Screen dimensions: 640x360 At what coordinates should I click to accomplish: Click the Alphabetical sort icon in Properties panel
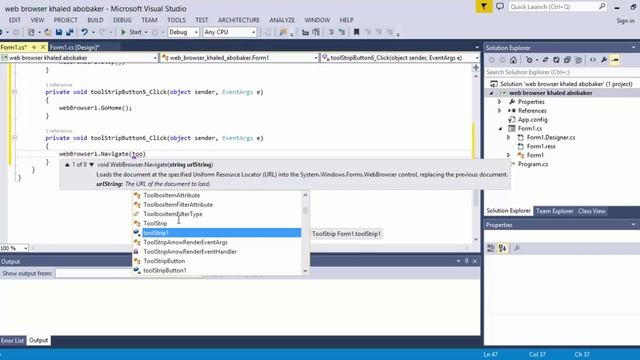coord(503,248)
